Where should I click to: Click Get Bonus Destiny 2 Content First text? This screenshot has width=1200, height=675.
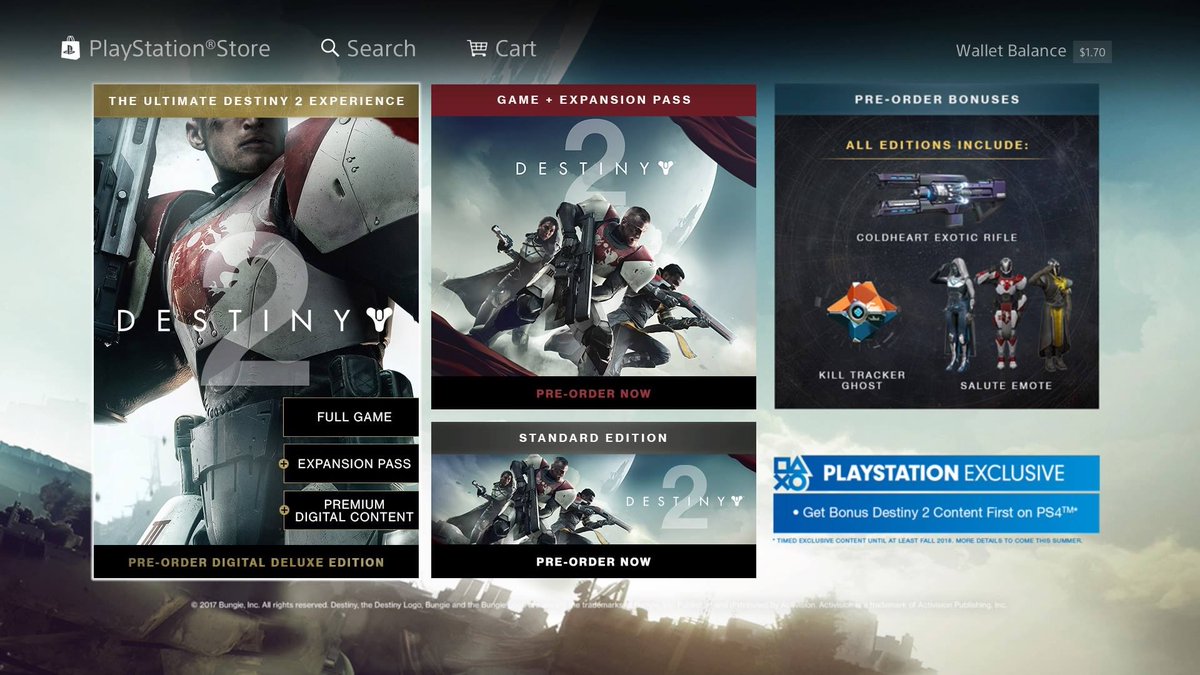point(940,512)
